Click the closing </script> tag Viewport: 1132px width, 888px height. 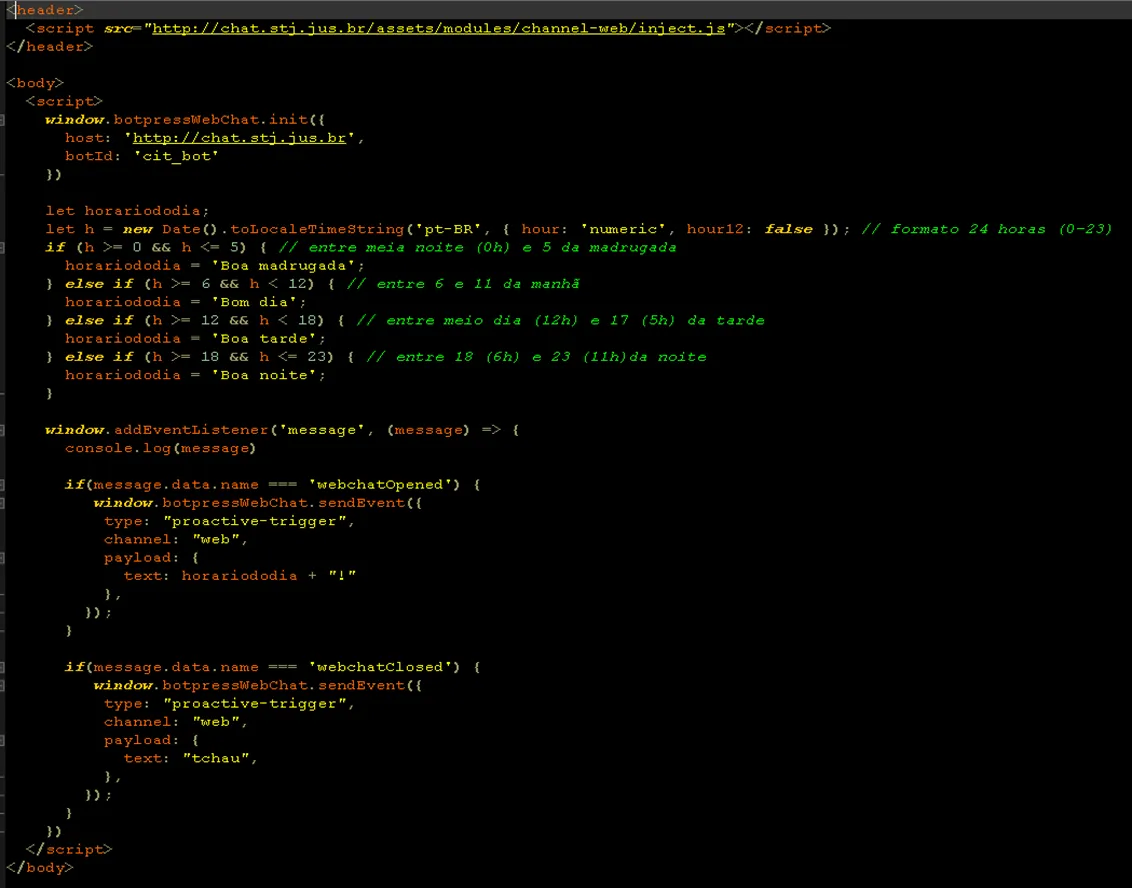point(69,850)
